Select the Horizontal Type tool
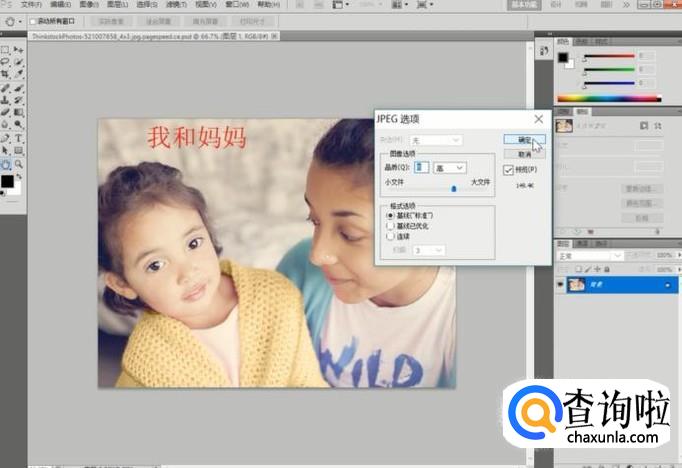Viewport: 682px width, 468px height. click(19, 139)
